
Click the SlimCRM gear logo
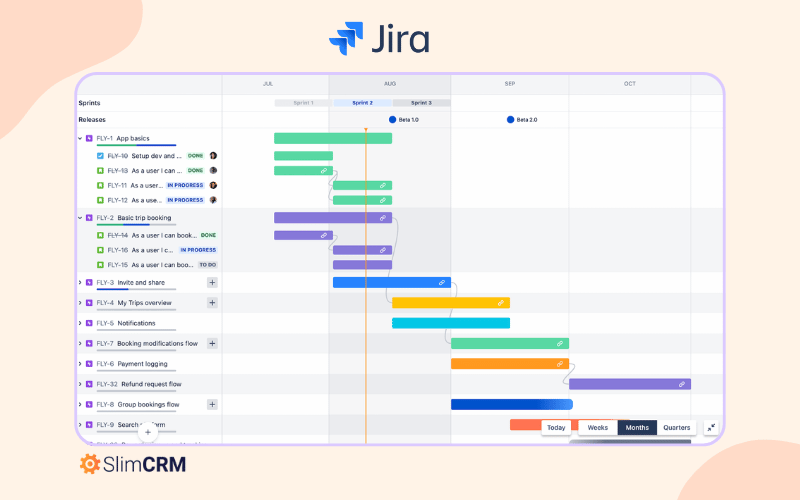(90, 464)
